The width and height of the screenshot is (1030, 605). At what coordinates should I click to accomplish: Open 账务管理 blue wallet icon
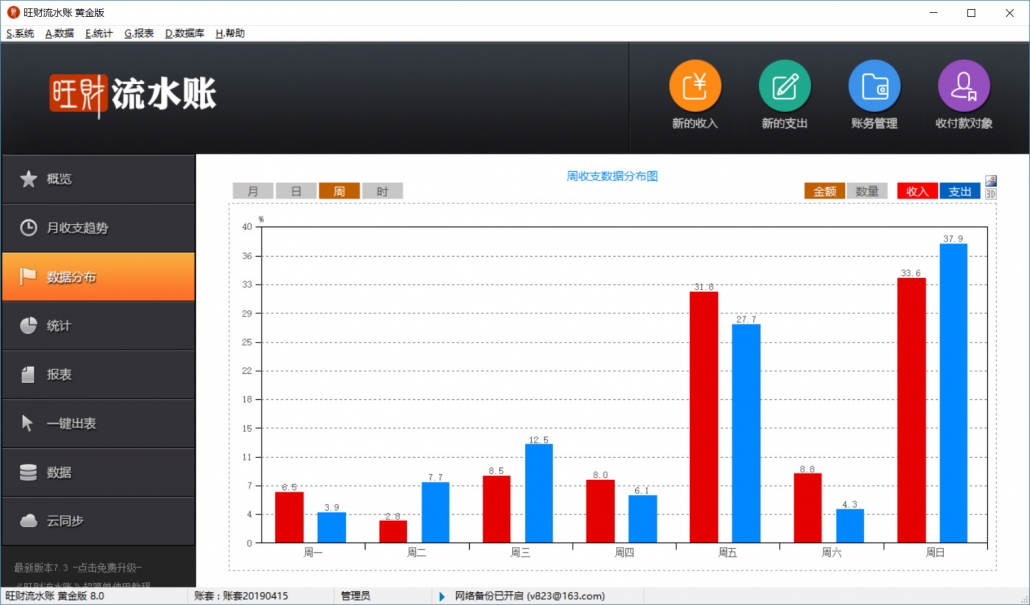[874, 86]
